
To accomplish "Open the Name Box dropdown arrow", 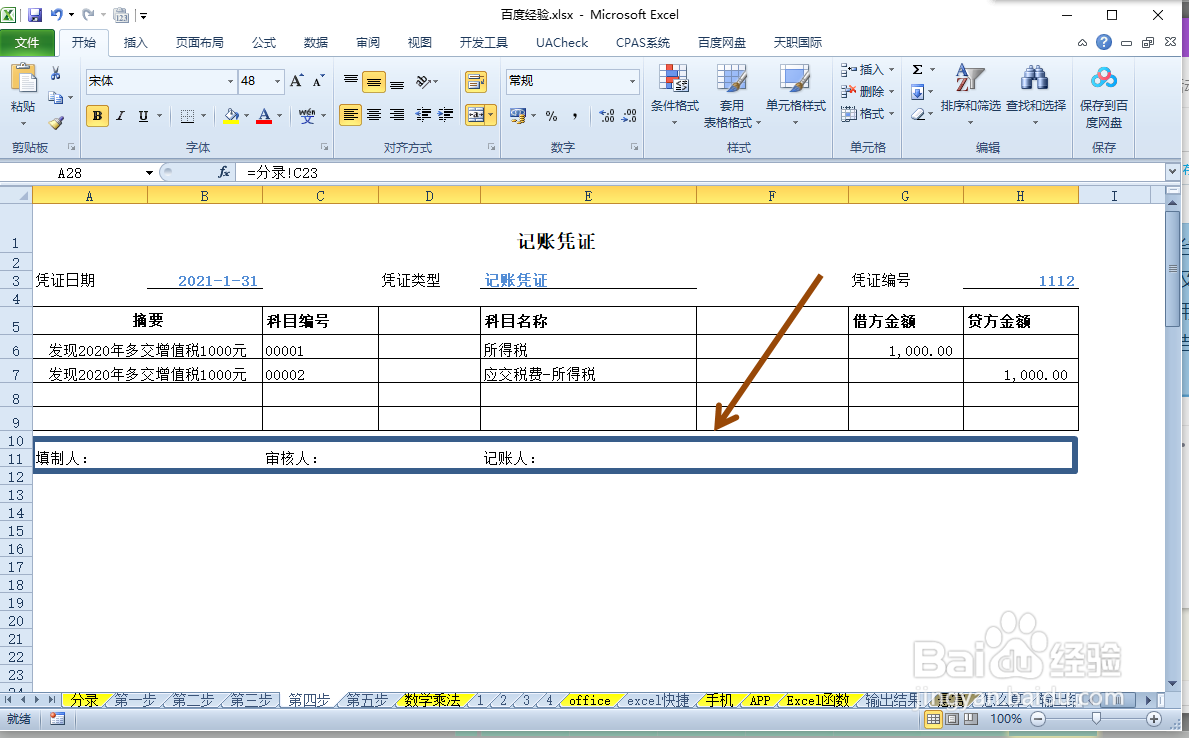I will click(149, 173).
